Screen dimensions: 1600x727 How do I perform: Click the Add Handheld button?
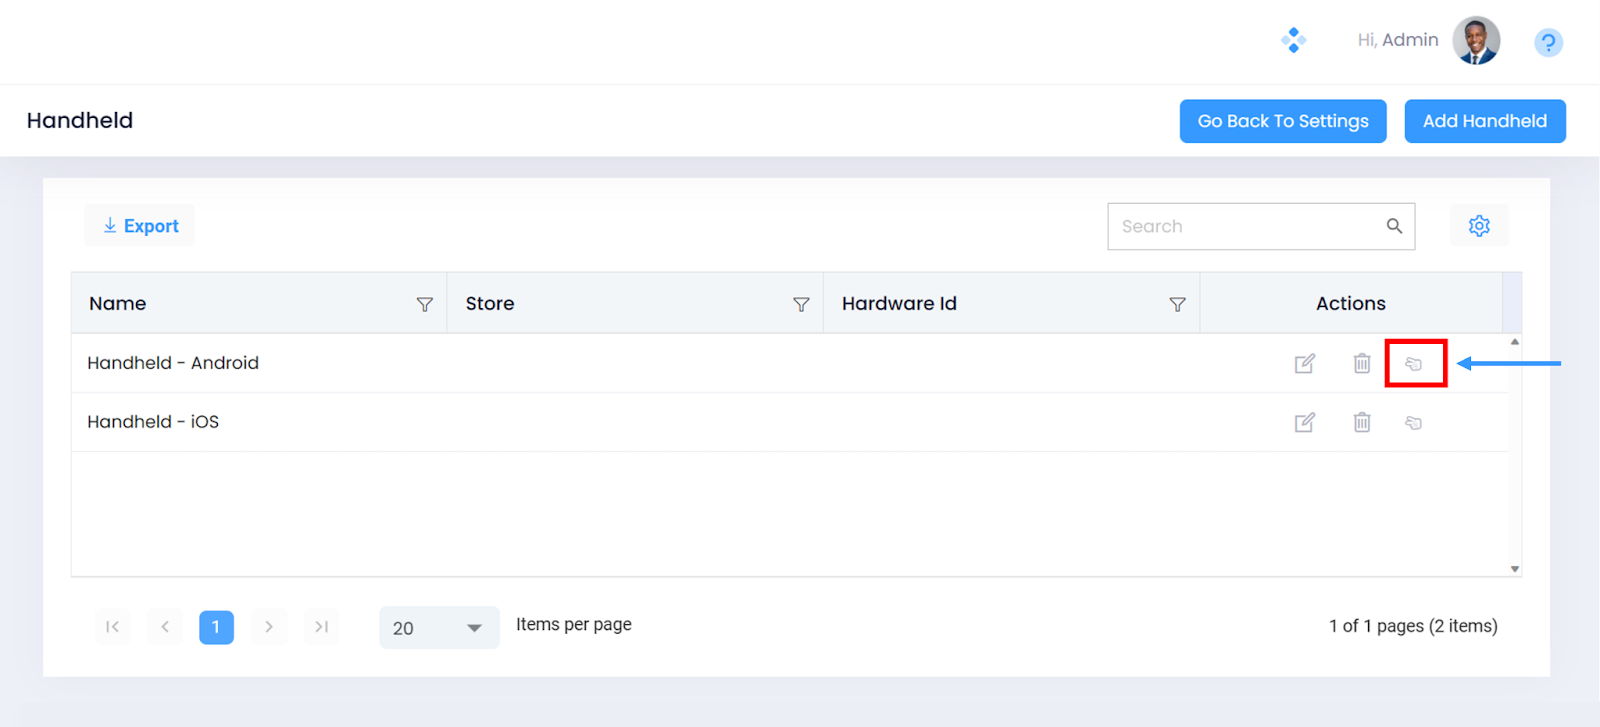point(1484,121)
